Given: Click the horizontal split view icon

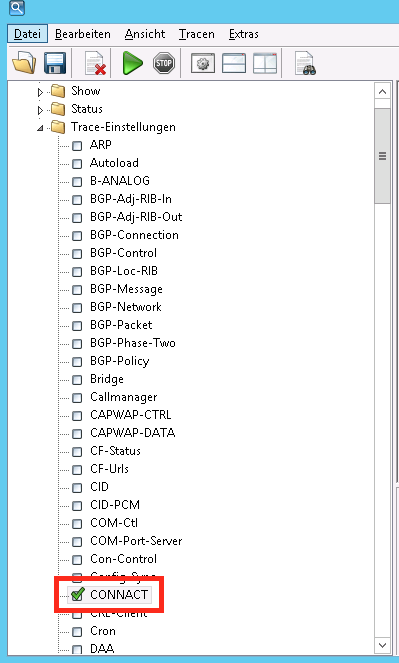Looking at the screenshot, I should (x=234, y=63).
